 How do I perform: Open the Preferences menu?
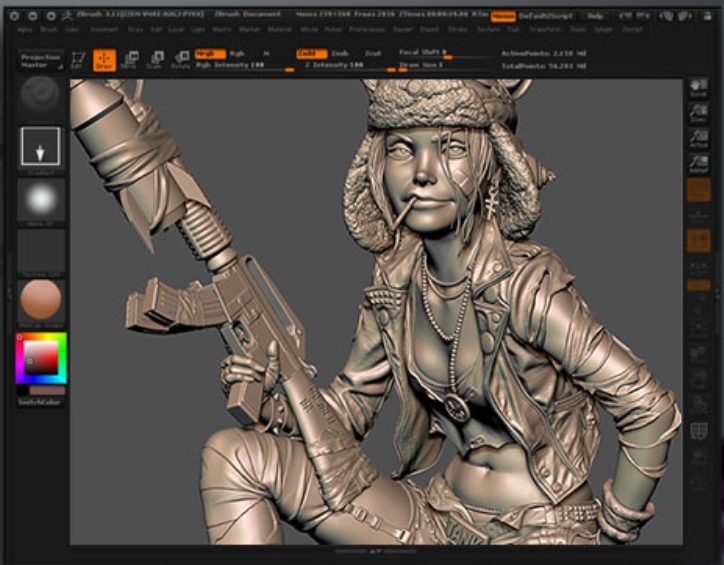pos(367,30)
